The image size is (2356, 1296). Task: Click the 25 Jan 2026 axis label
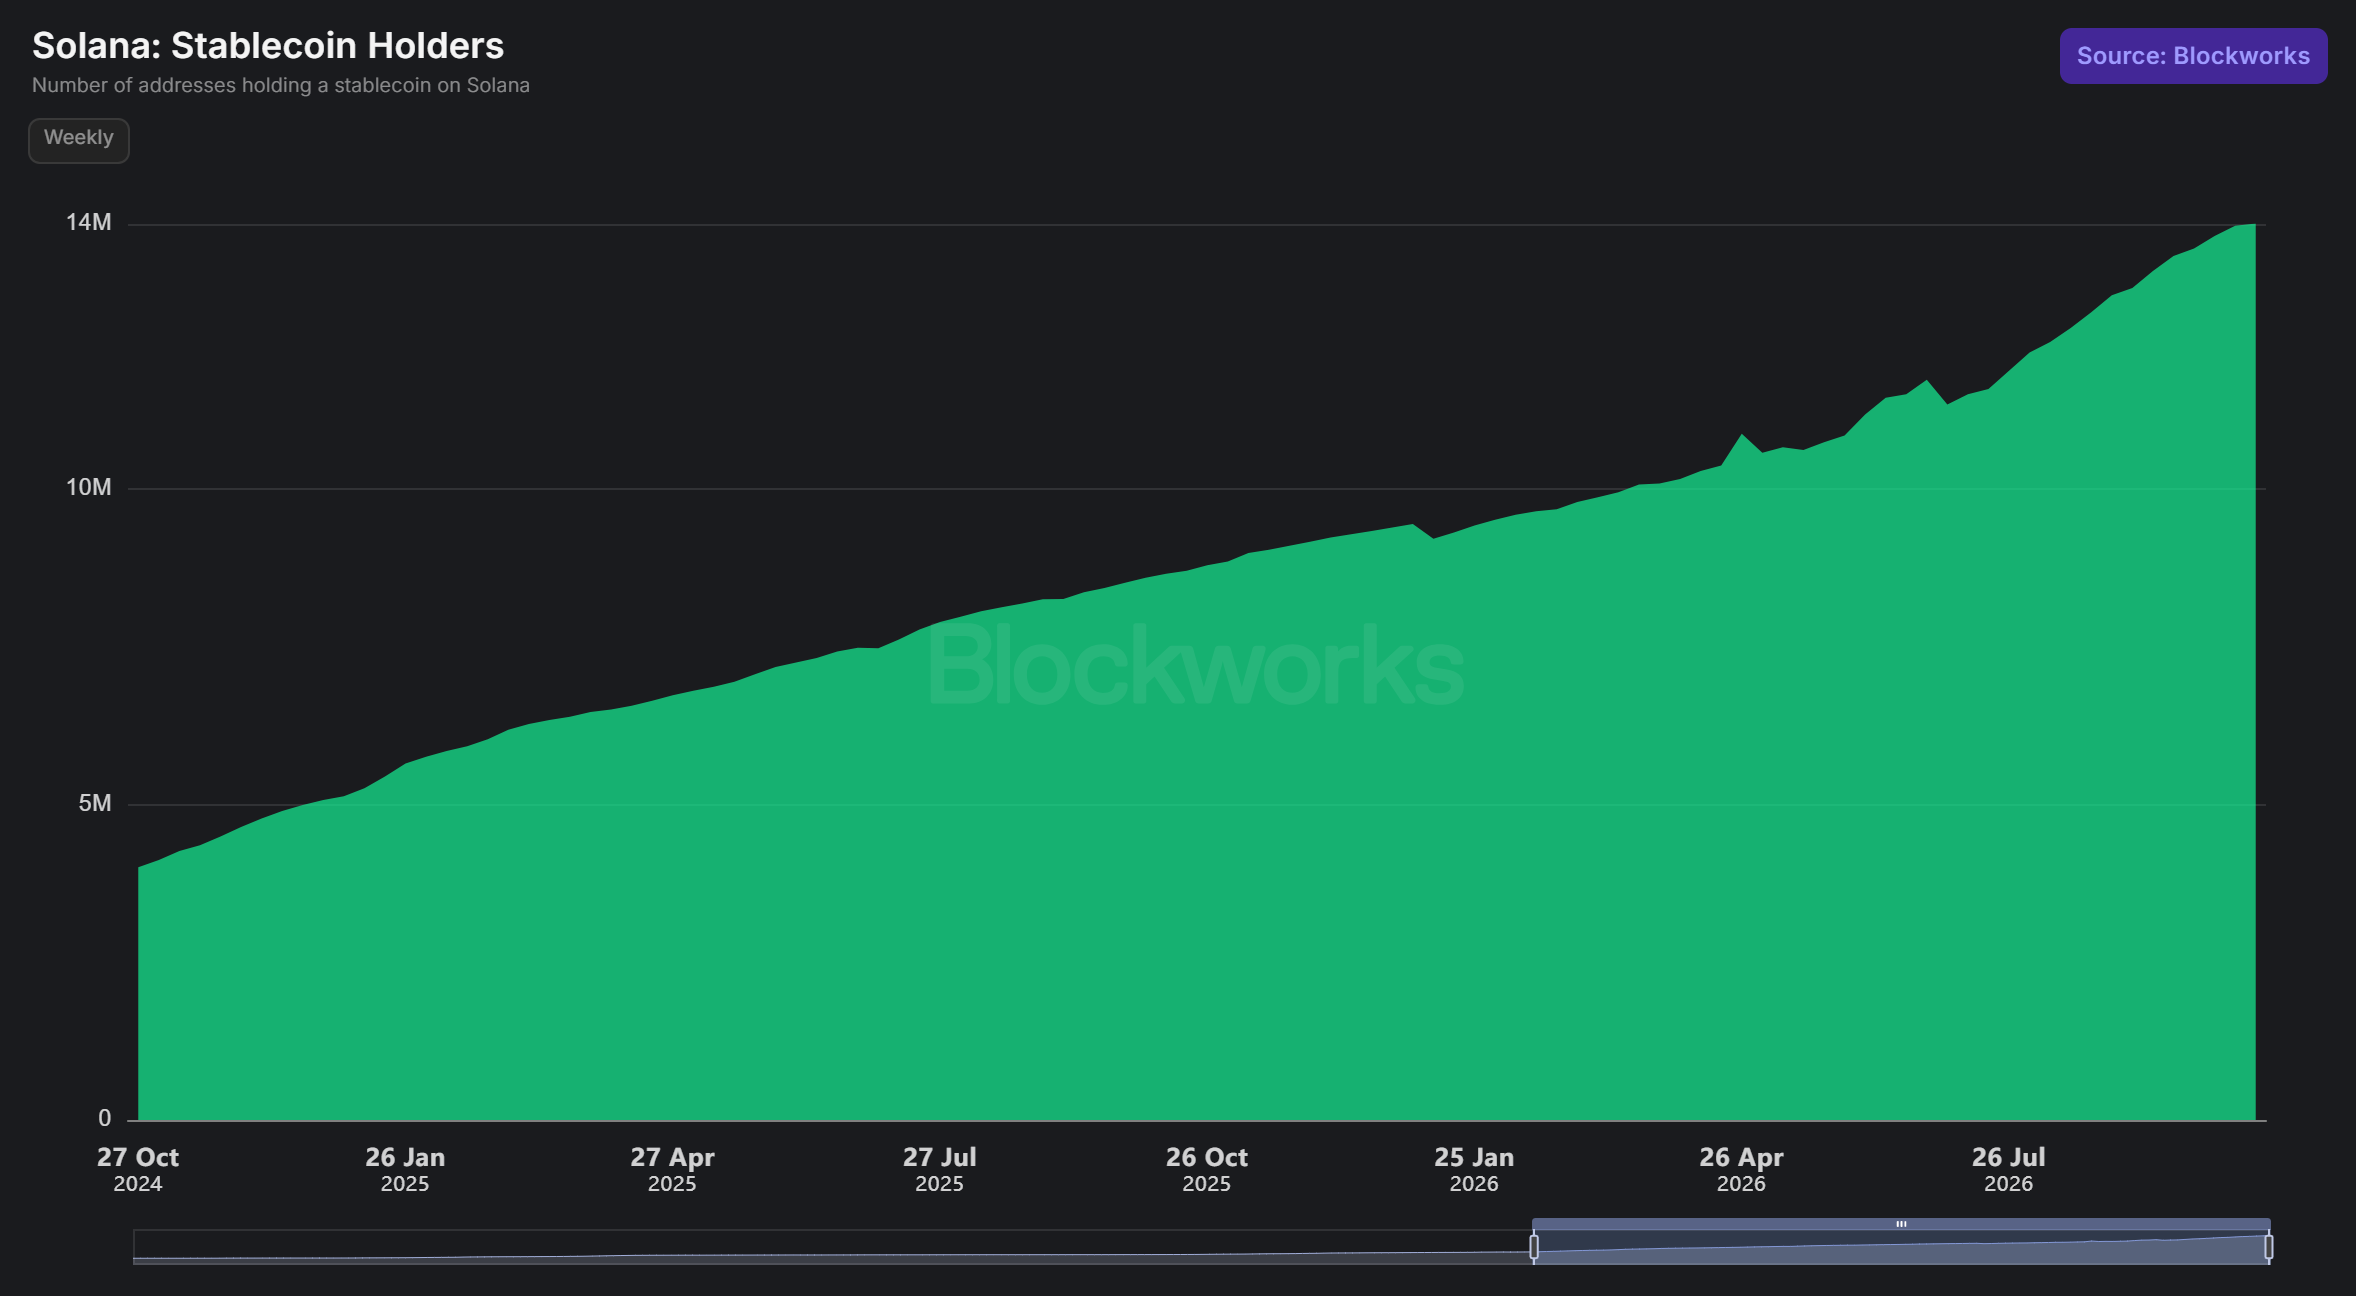coord(1474,1169)
